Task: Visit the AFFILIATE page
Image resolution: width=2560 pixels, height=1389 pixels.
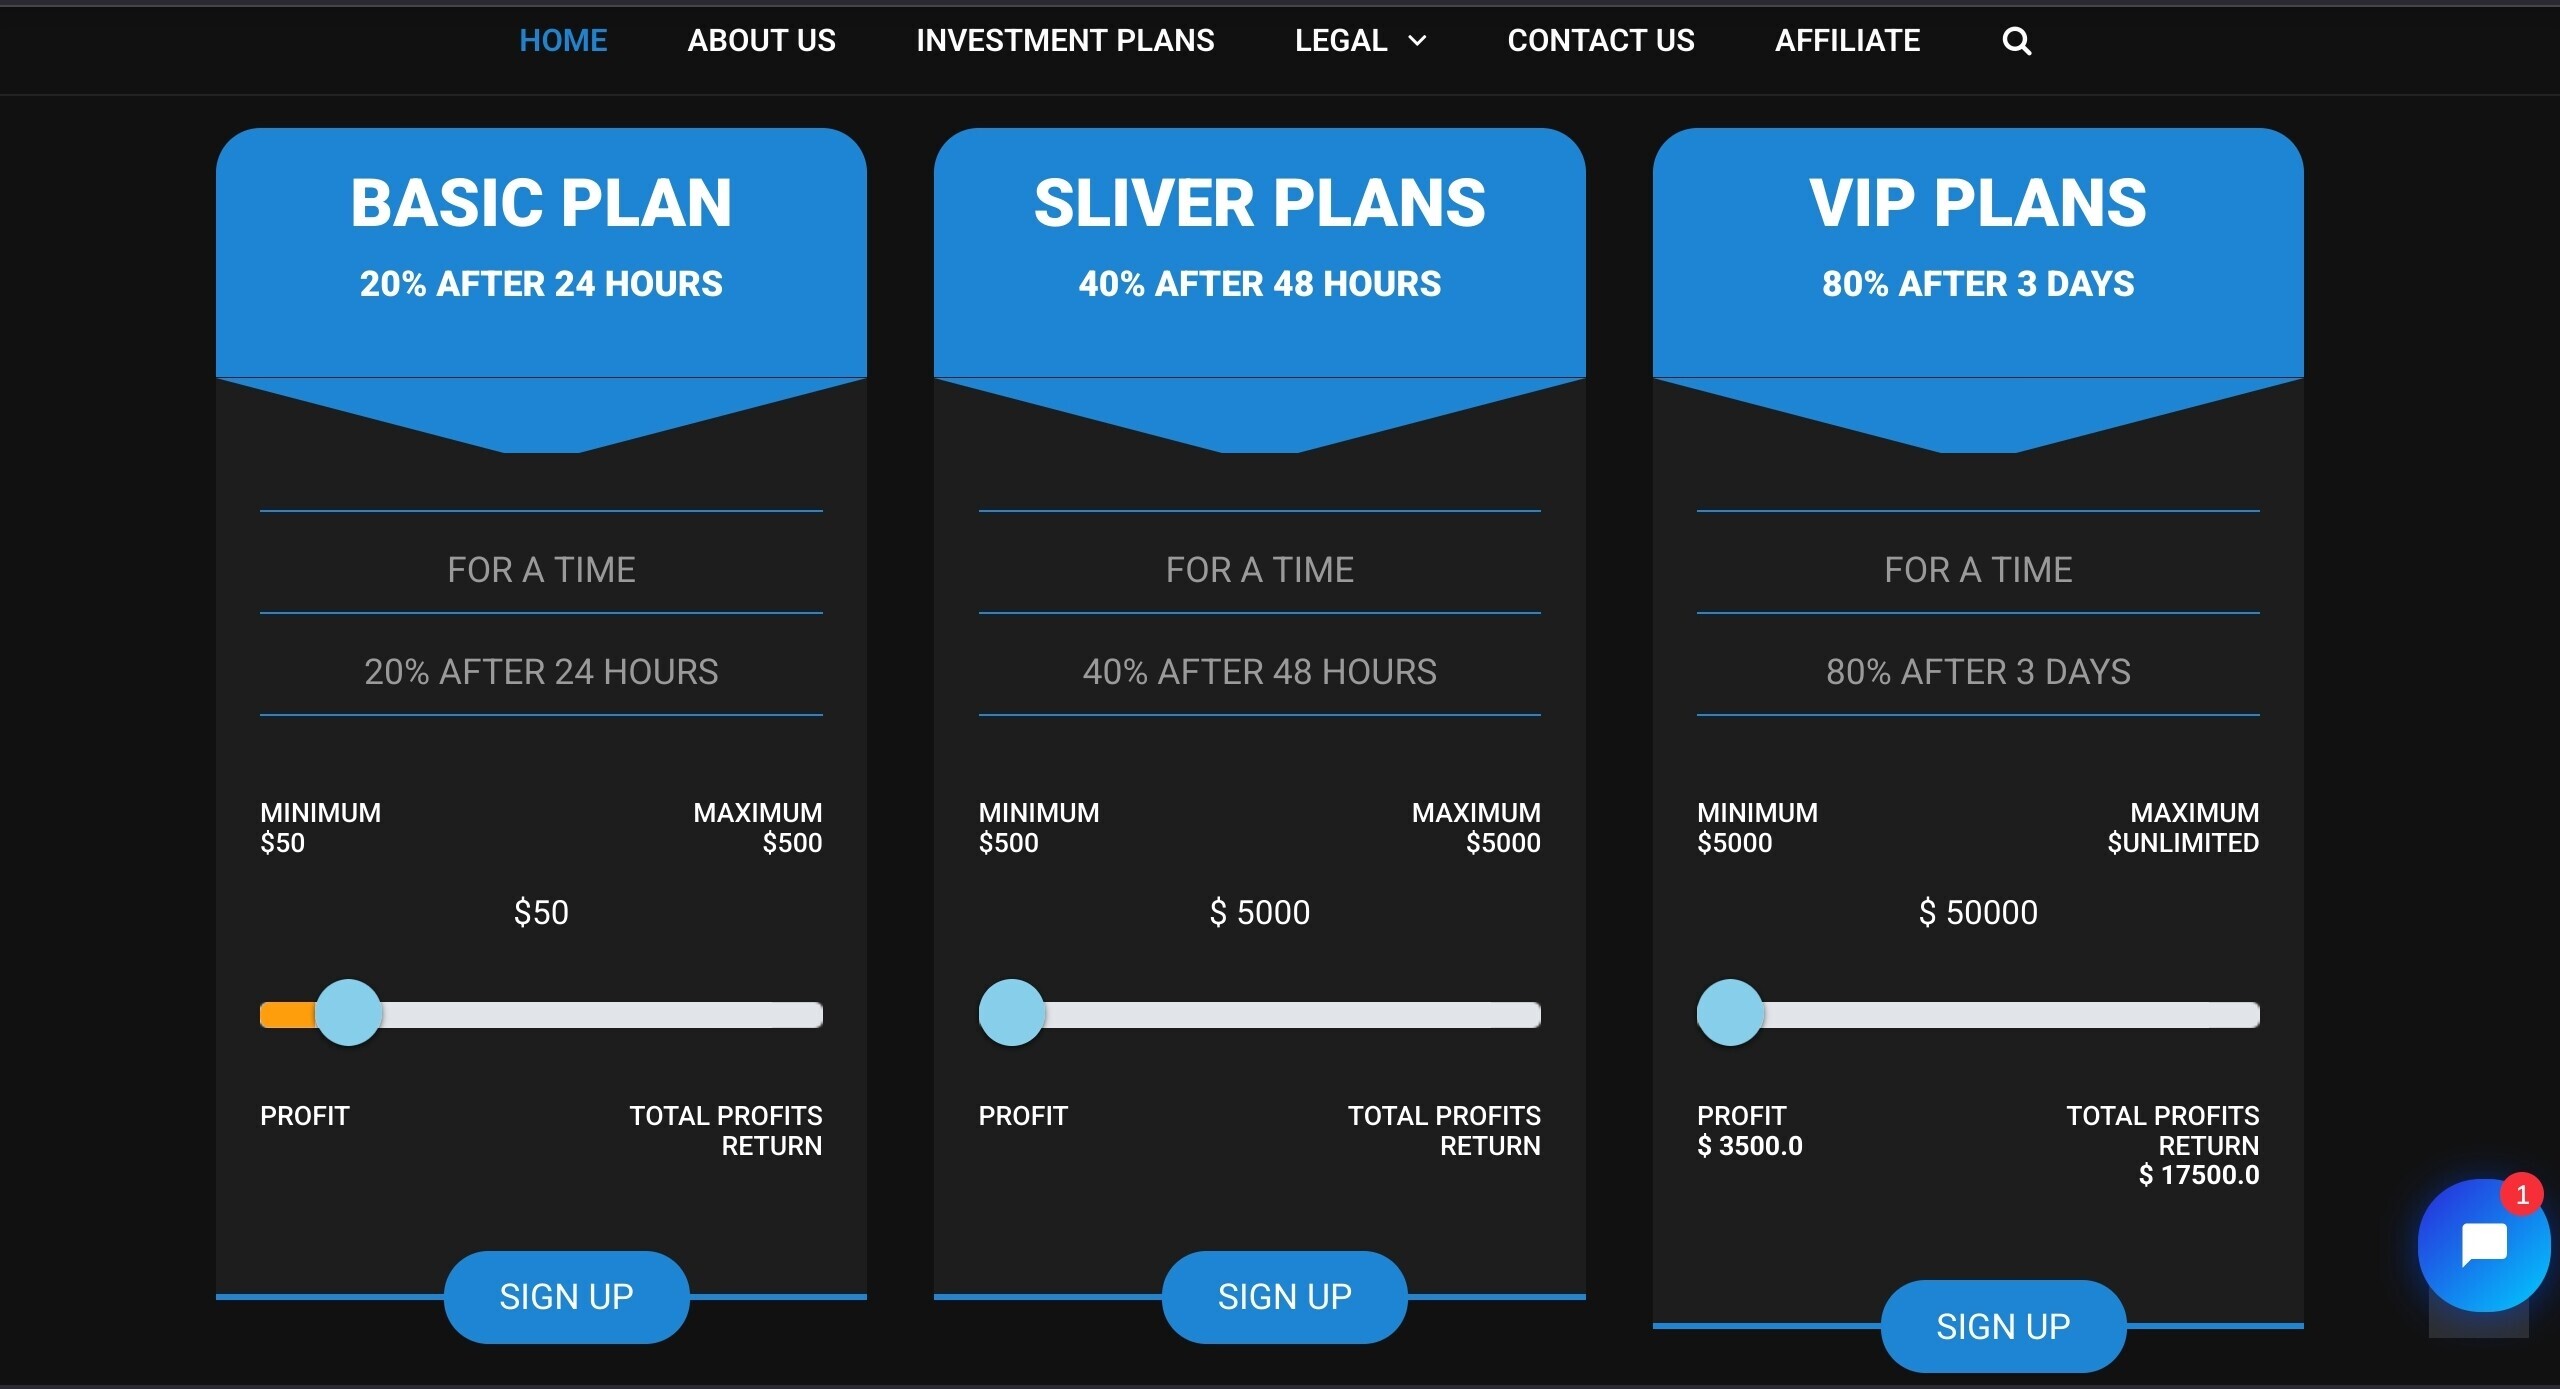Action: click(1847, 41)
